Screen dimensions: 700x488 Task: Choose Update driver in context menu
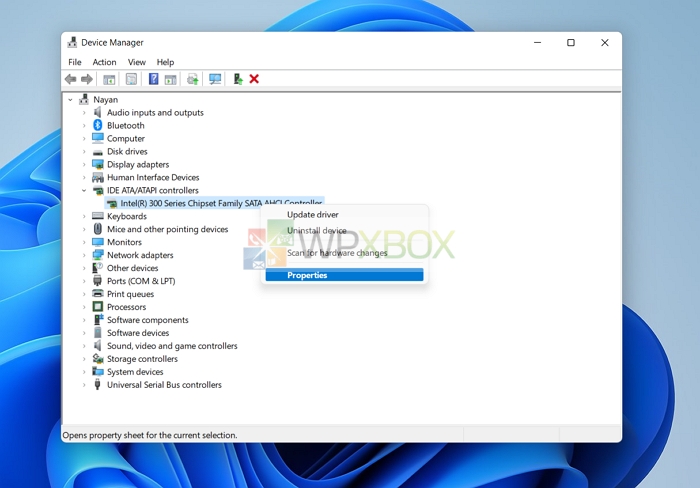pos(344,215)
